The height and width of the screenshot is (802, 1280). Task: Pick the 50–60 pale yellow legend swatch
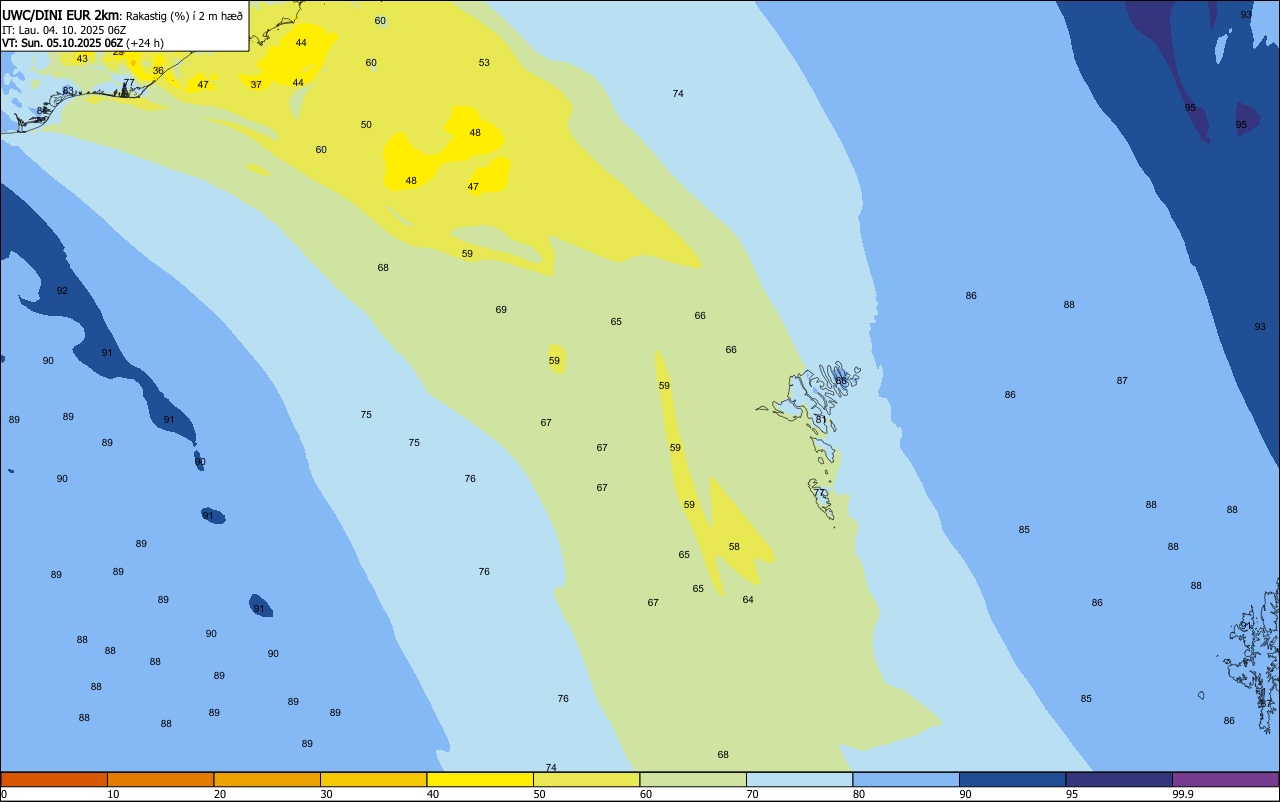tap(586, 779)
